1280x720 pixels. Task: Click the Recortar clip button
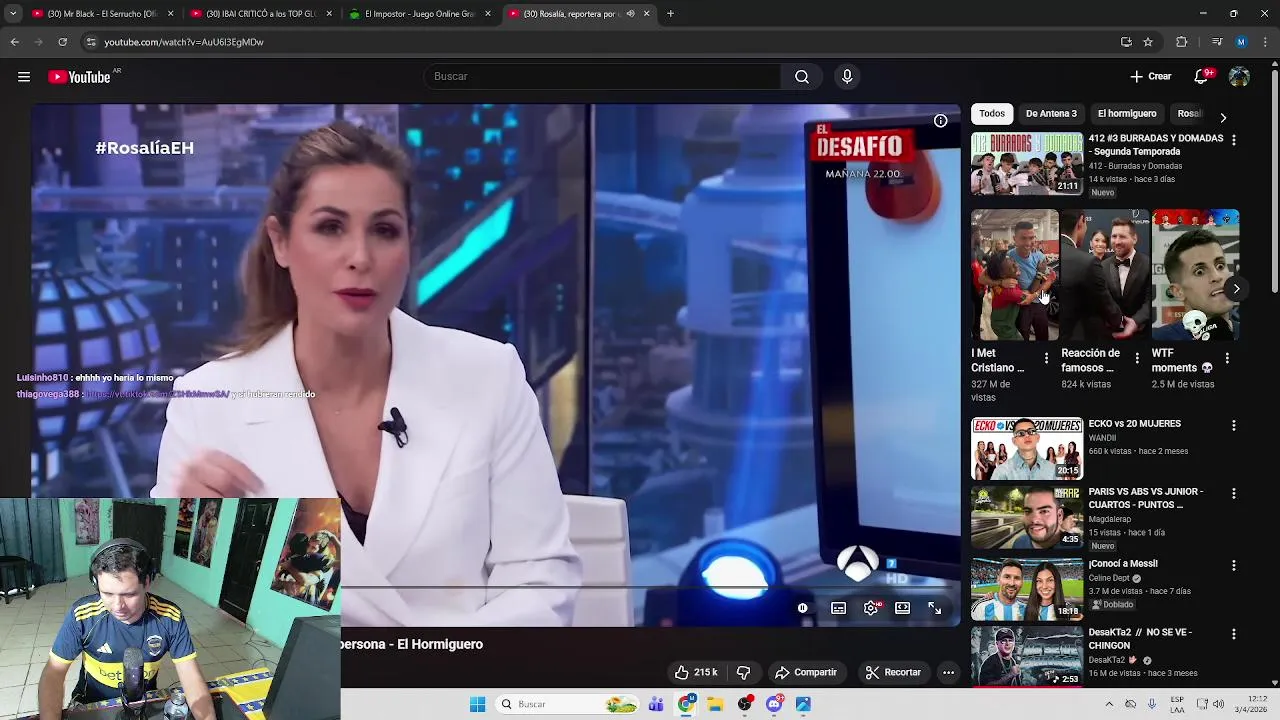(x=893, y=672)
